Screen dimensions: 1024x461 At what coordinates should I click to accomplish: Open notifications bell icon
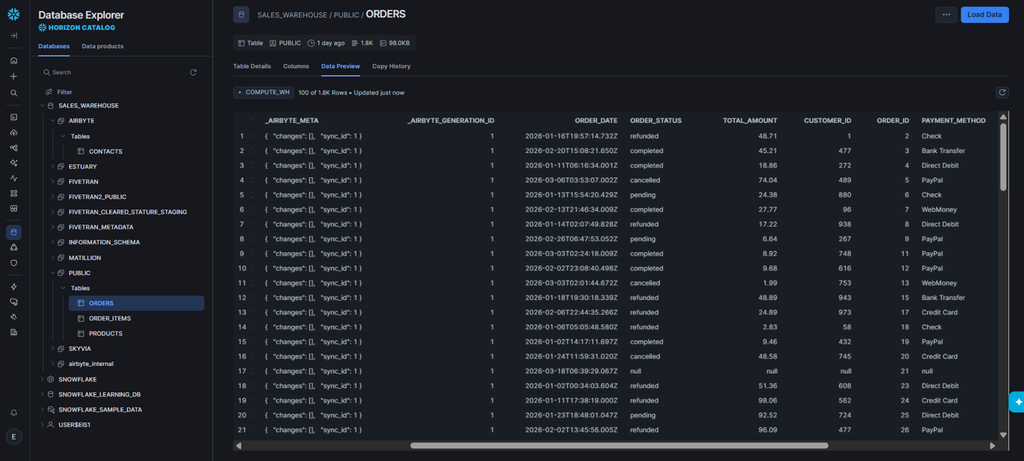[x=14, y=413]
